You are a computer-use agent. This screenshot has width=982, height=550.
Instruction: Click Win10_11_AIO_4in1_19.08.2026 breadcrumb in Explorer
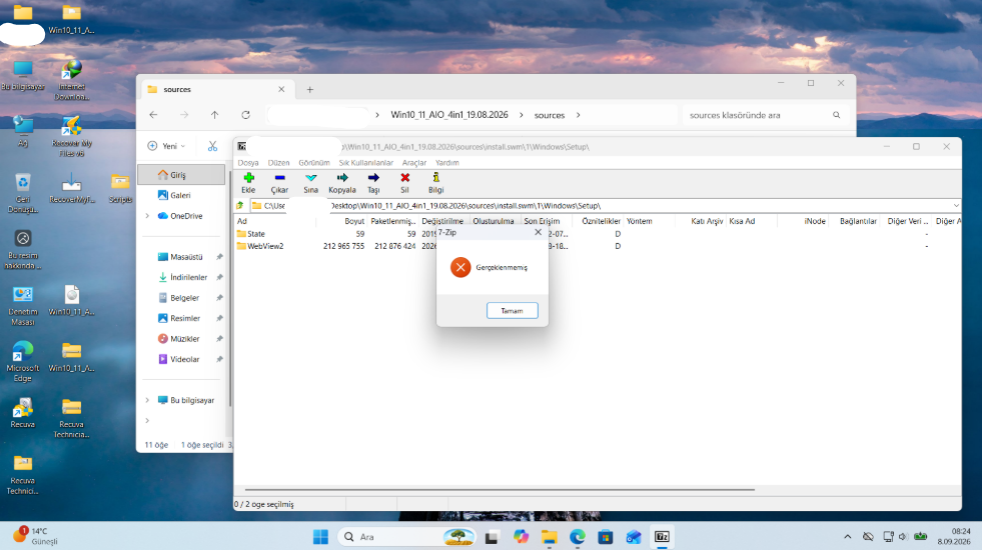point(449,115)
